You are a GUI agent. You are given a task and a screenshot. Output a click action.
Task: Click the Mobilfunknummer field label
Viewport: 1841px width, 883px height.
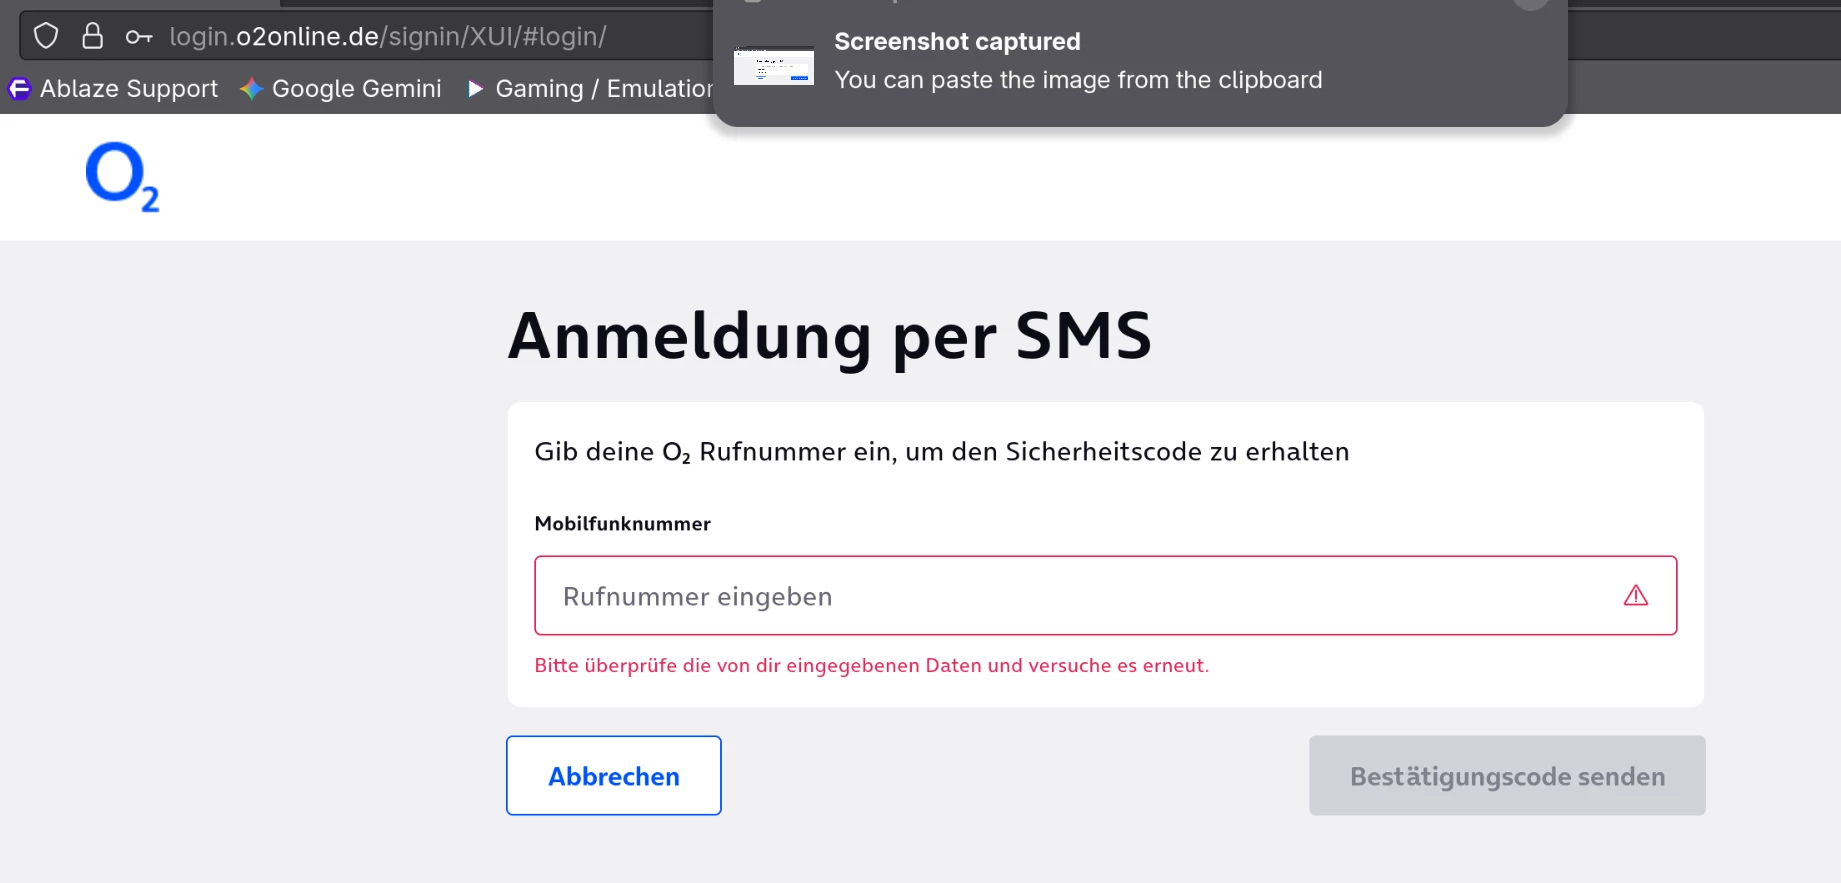622,524
